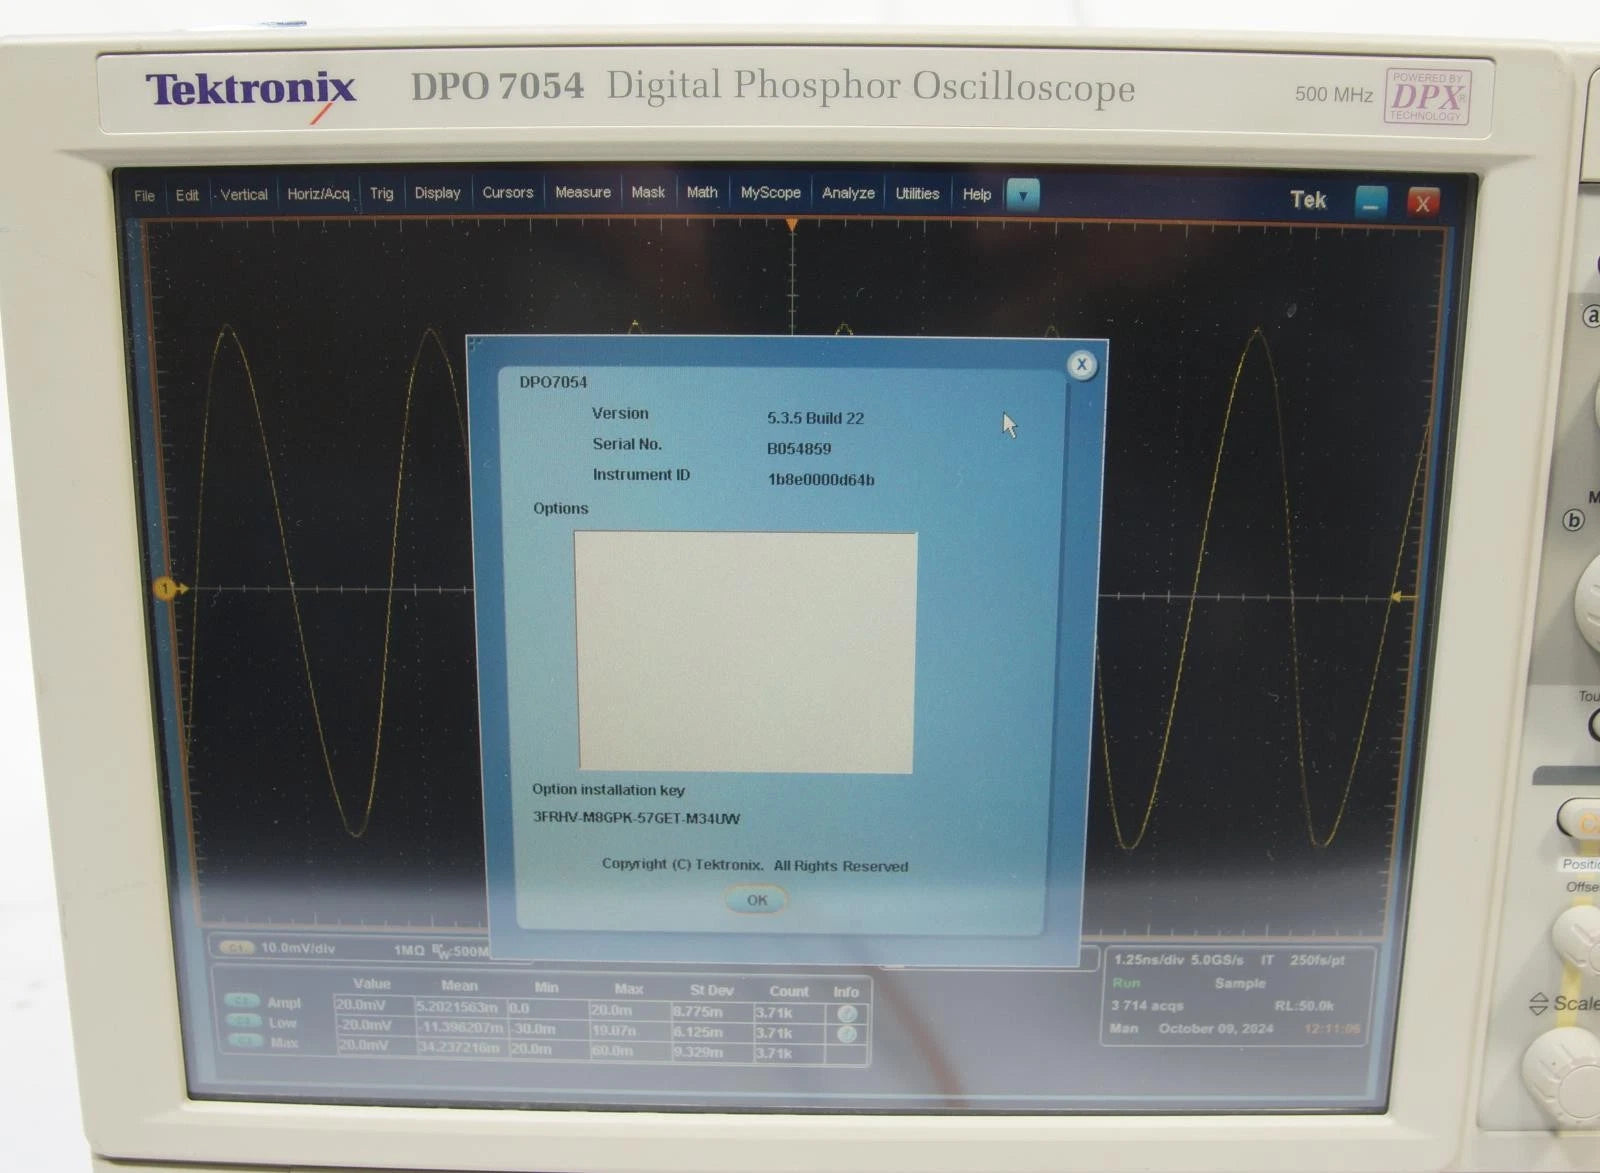Click the 1.25ns/div timebase readout
This screenshot has width=1600, height=1173.
tap(1149, 959)
